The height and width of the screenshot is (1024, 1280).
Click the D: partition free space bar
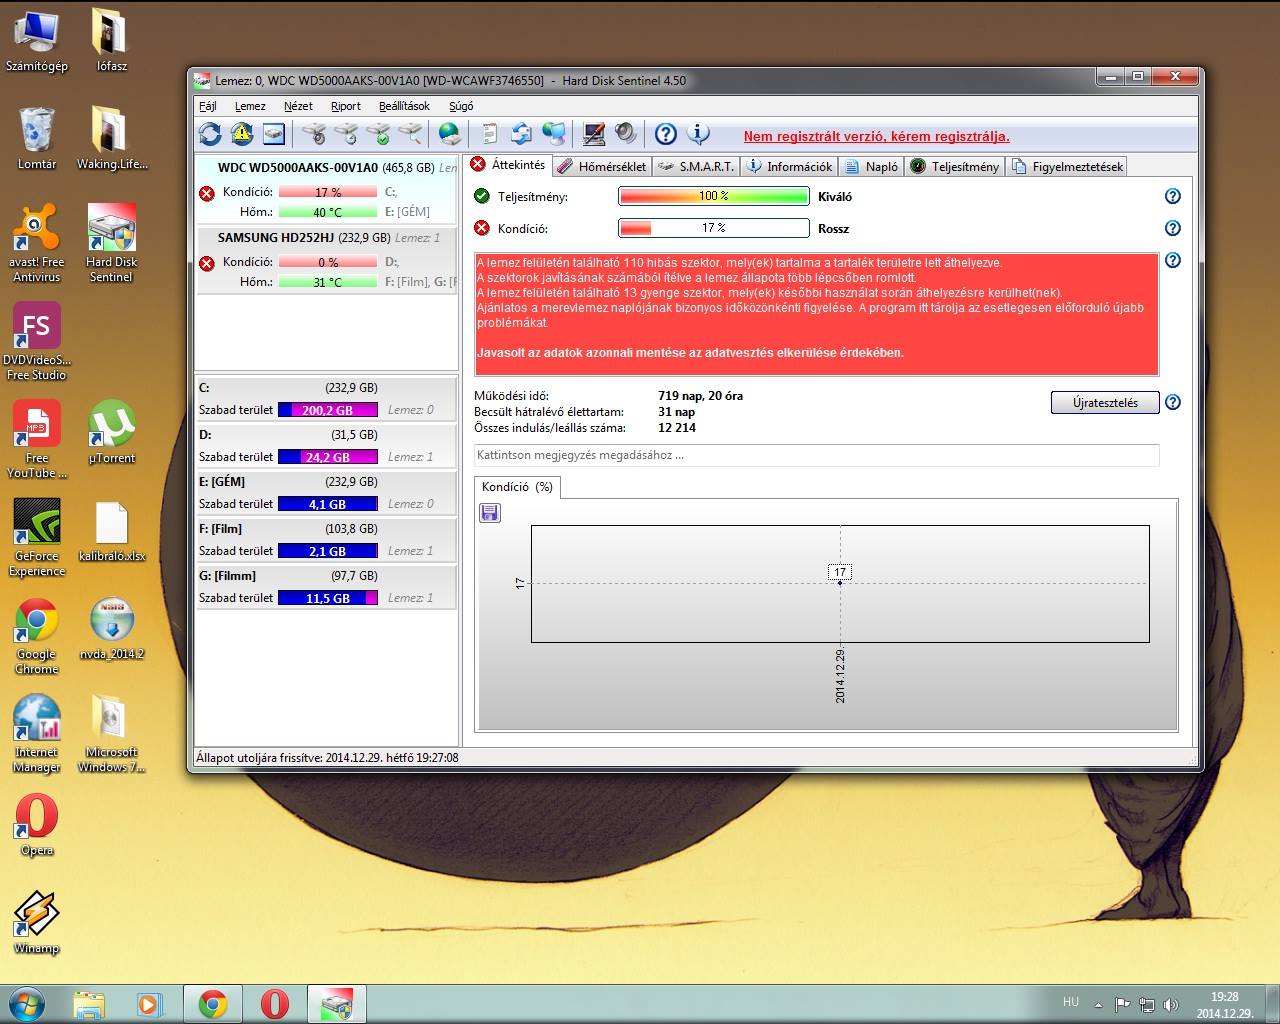click(327, 457)
